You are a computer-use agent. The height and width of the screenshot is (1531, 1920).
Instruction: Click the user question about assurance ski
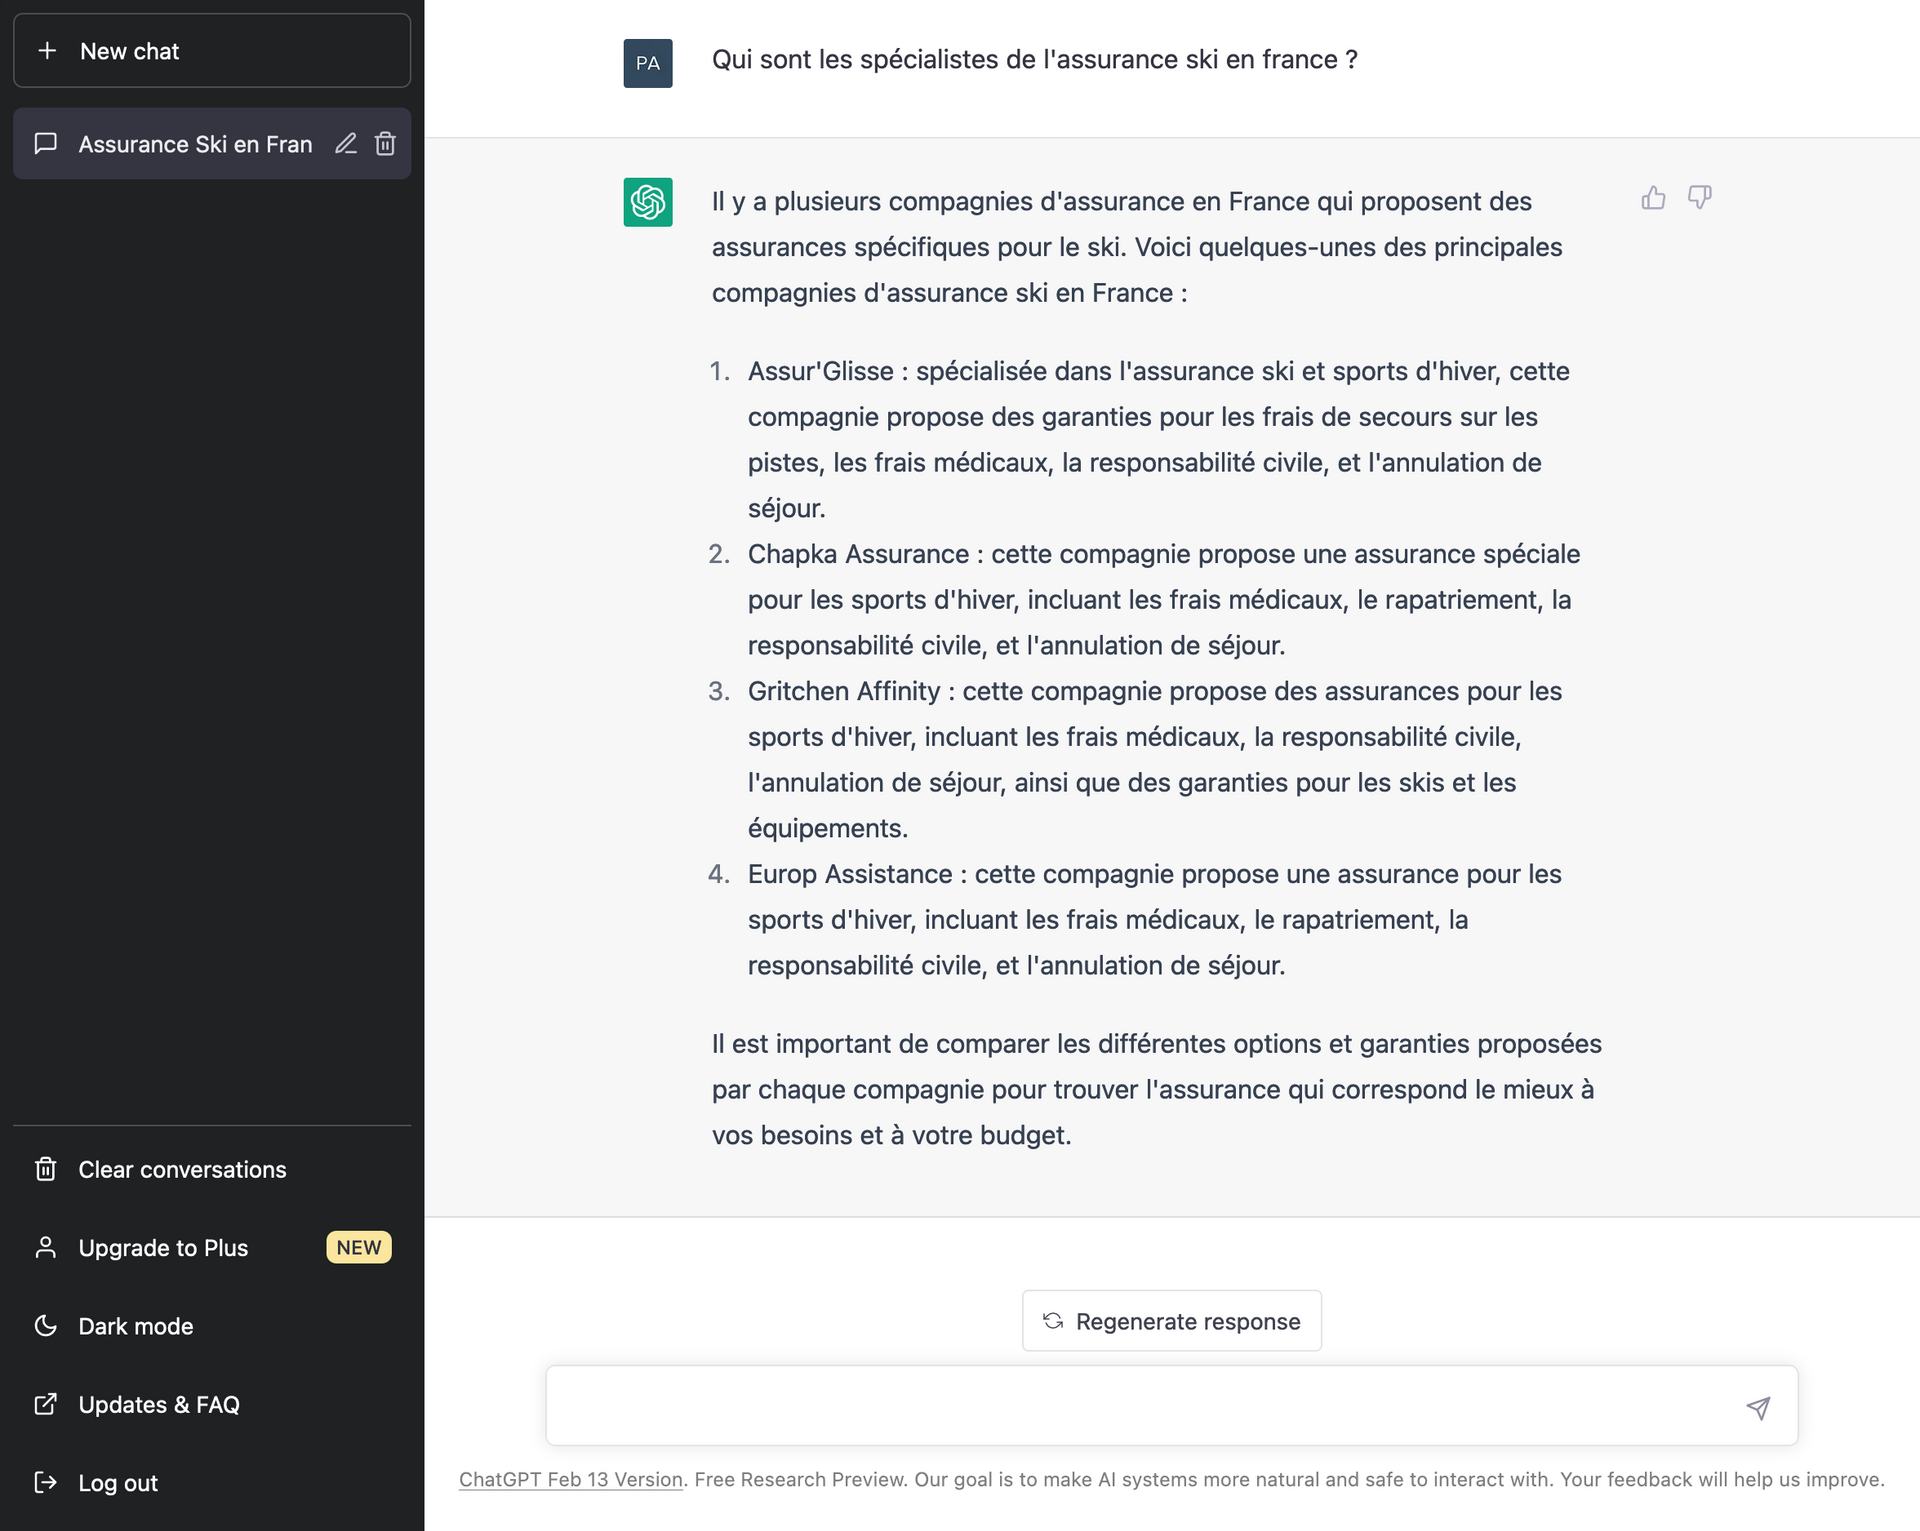[1035, 60]
